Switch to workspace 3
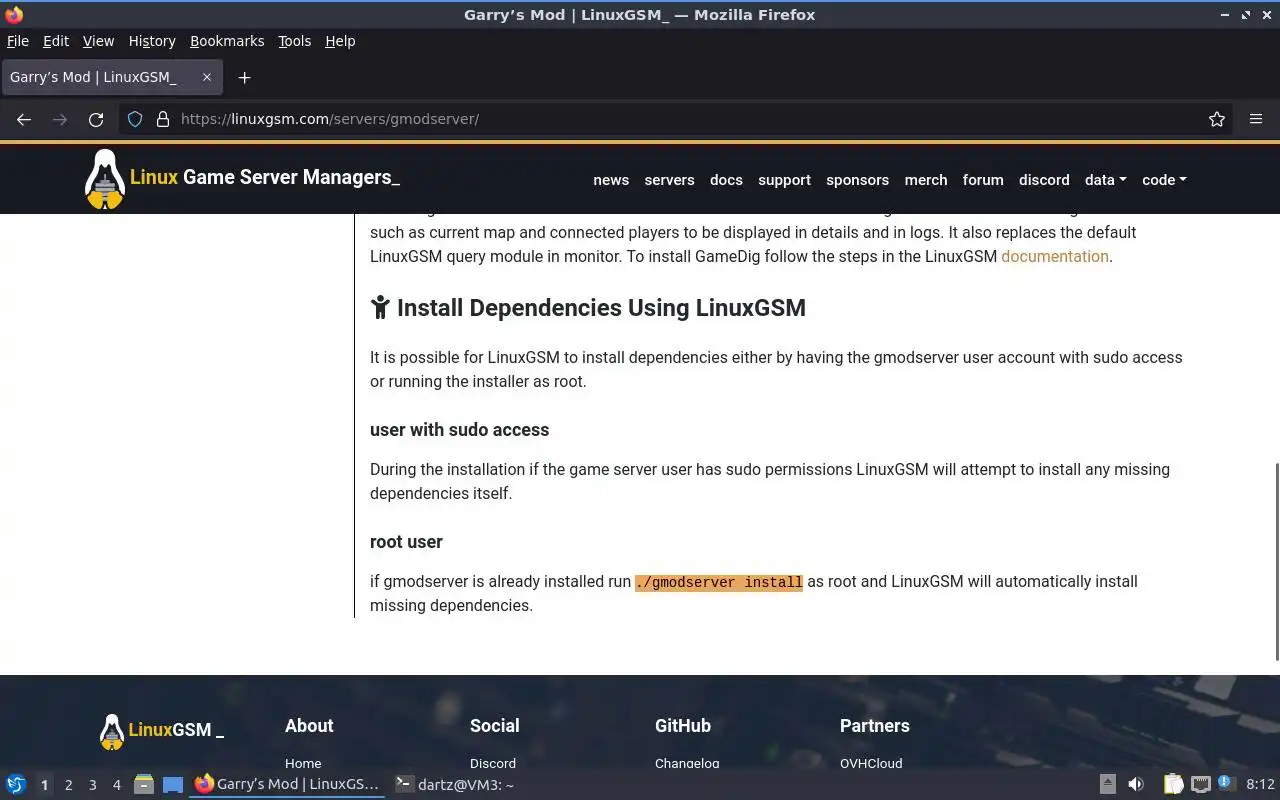The width and height of the screenshot is (1280, 800). (x=92, y=785)
